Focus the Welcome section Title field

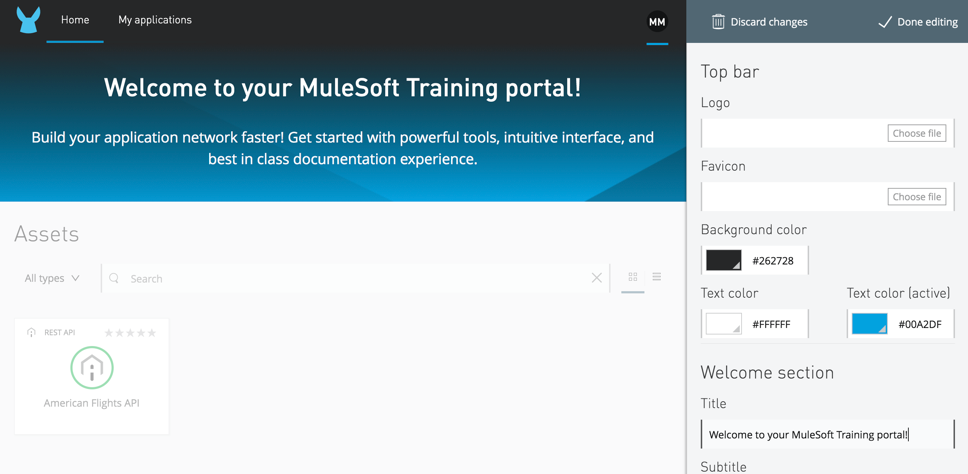[827, 434]
